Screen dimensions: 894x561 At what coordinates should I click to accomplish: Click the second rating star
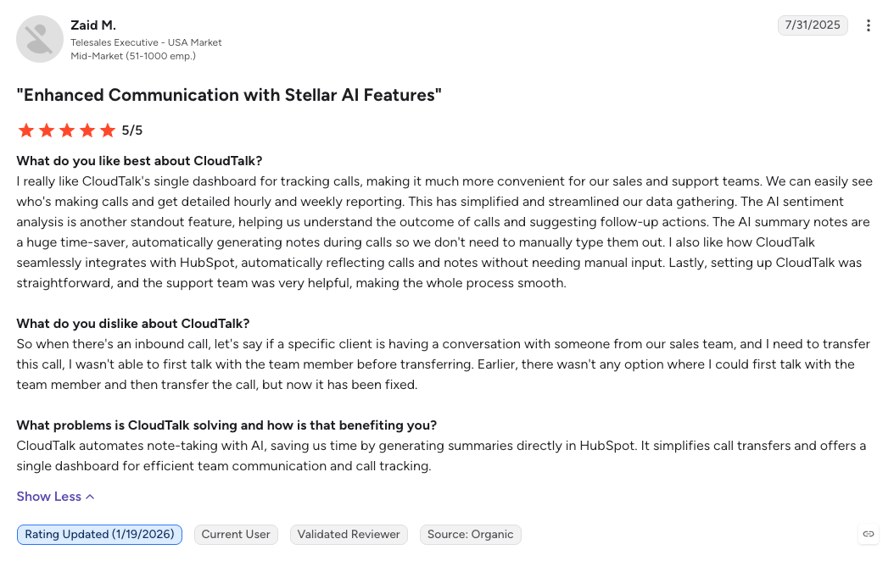tap(47, 131)
